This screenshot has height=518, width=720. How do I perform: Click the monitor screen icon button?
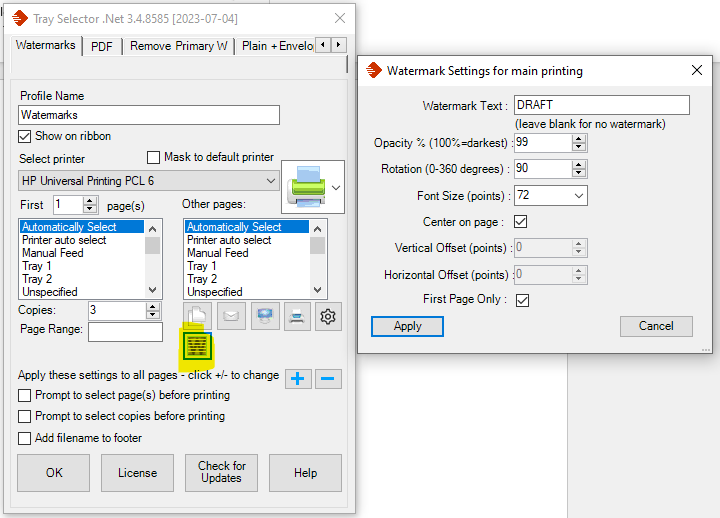pos(263,317)
